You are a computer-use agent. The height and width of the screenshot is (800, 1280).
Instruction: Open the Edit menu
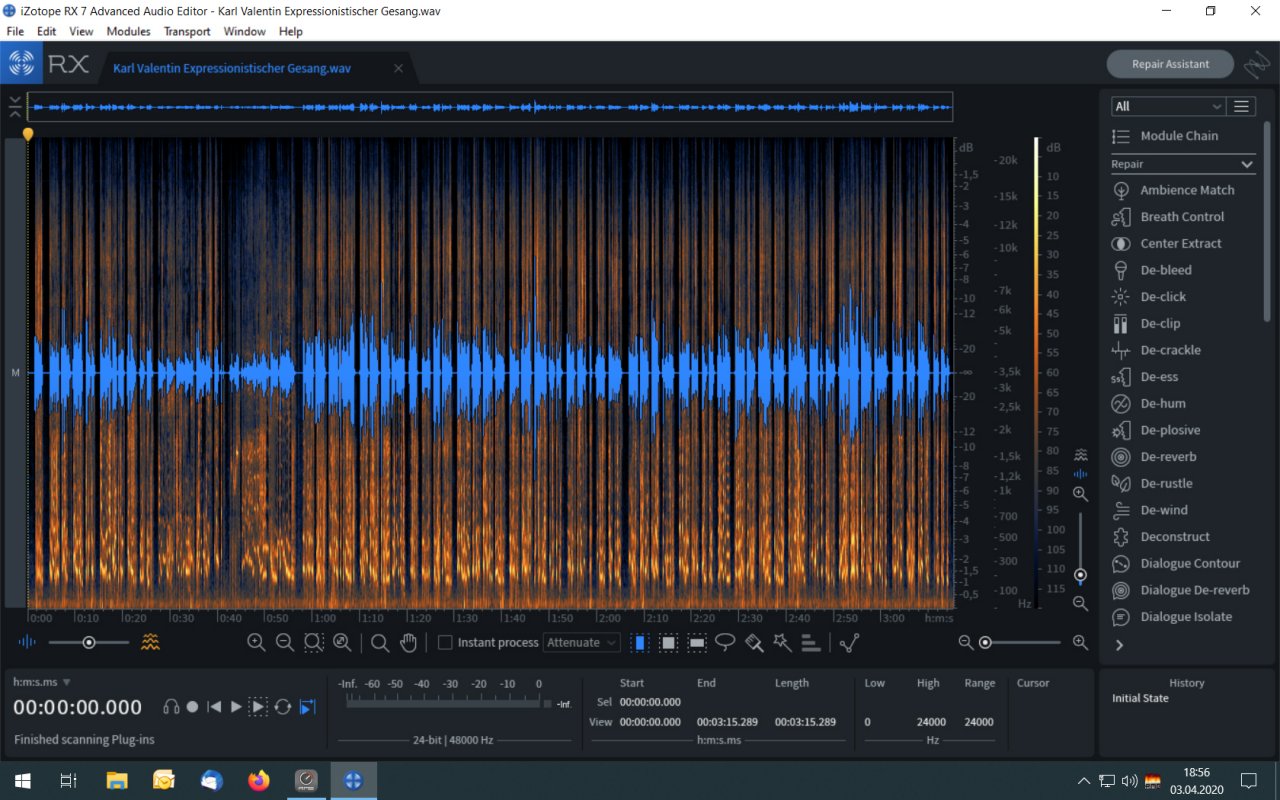pos(46,31)
